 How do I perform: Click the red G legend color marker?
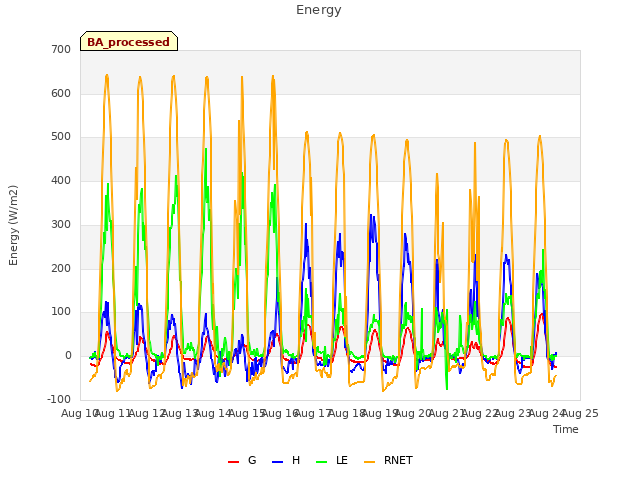(x=233, y=462)
